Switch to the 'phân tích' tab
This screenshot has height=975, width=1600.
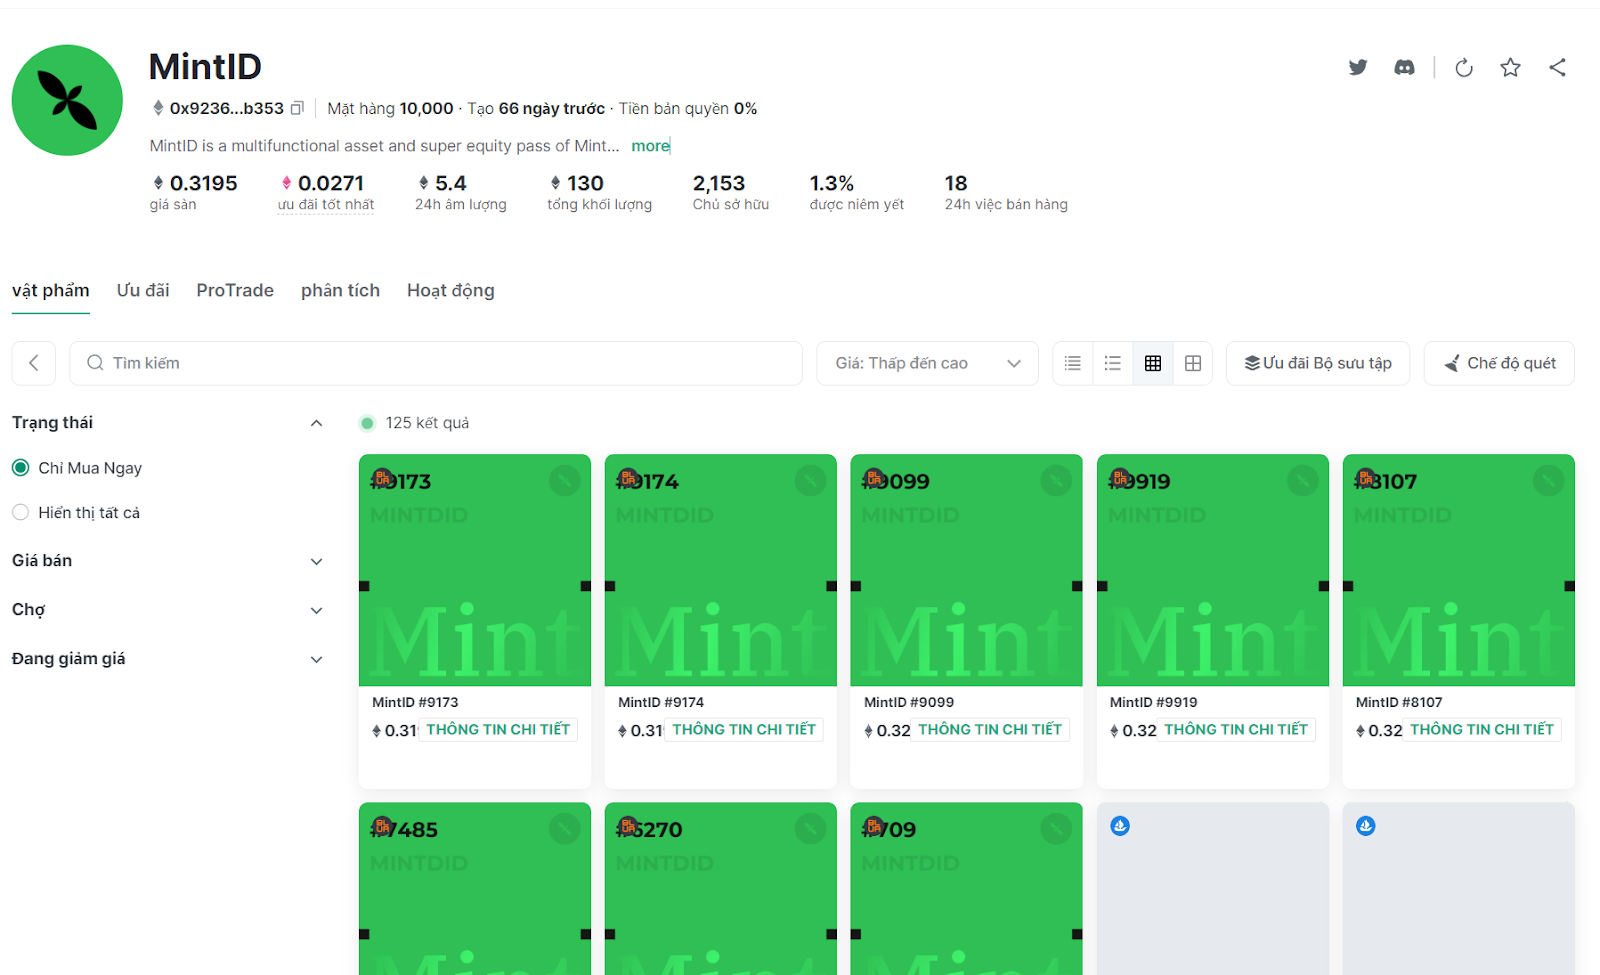click(x=340, y=290)
